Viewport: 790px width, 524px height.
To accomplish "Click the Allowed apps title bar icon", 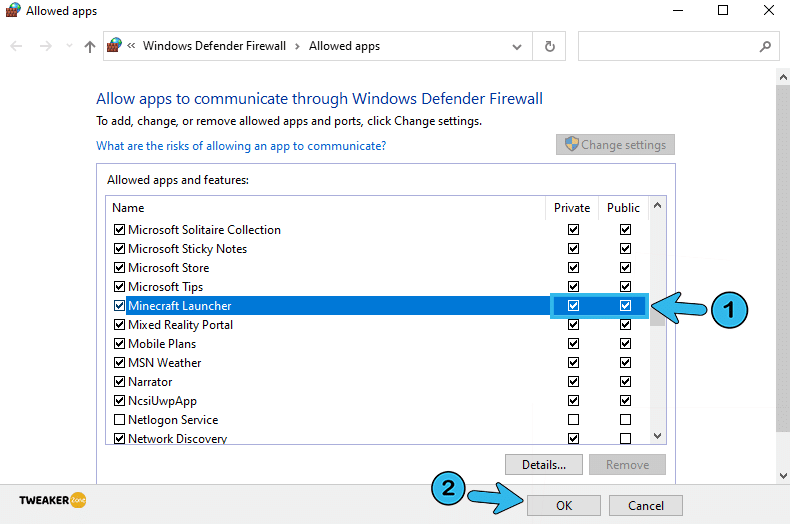I will [13, 10].
